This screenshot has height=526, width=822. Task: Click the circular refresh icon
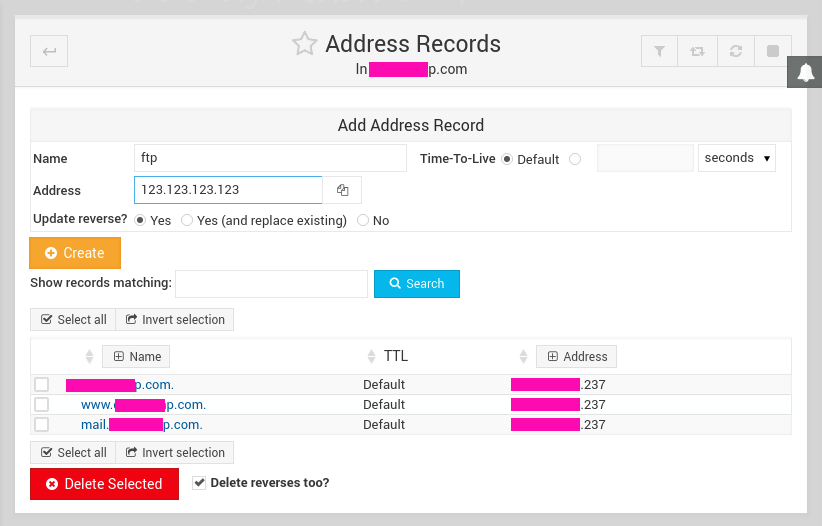pyautogui.click(x=735, y=51)
